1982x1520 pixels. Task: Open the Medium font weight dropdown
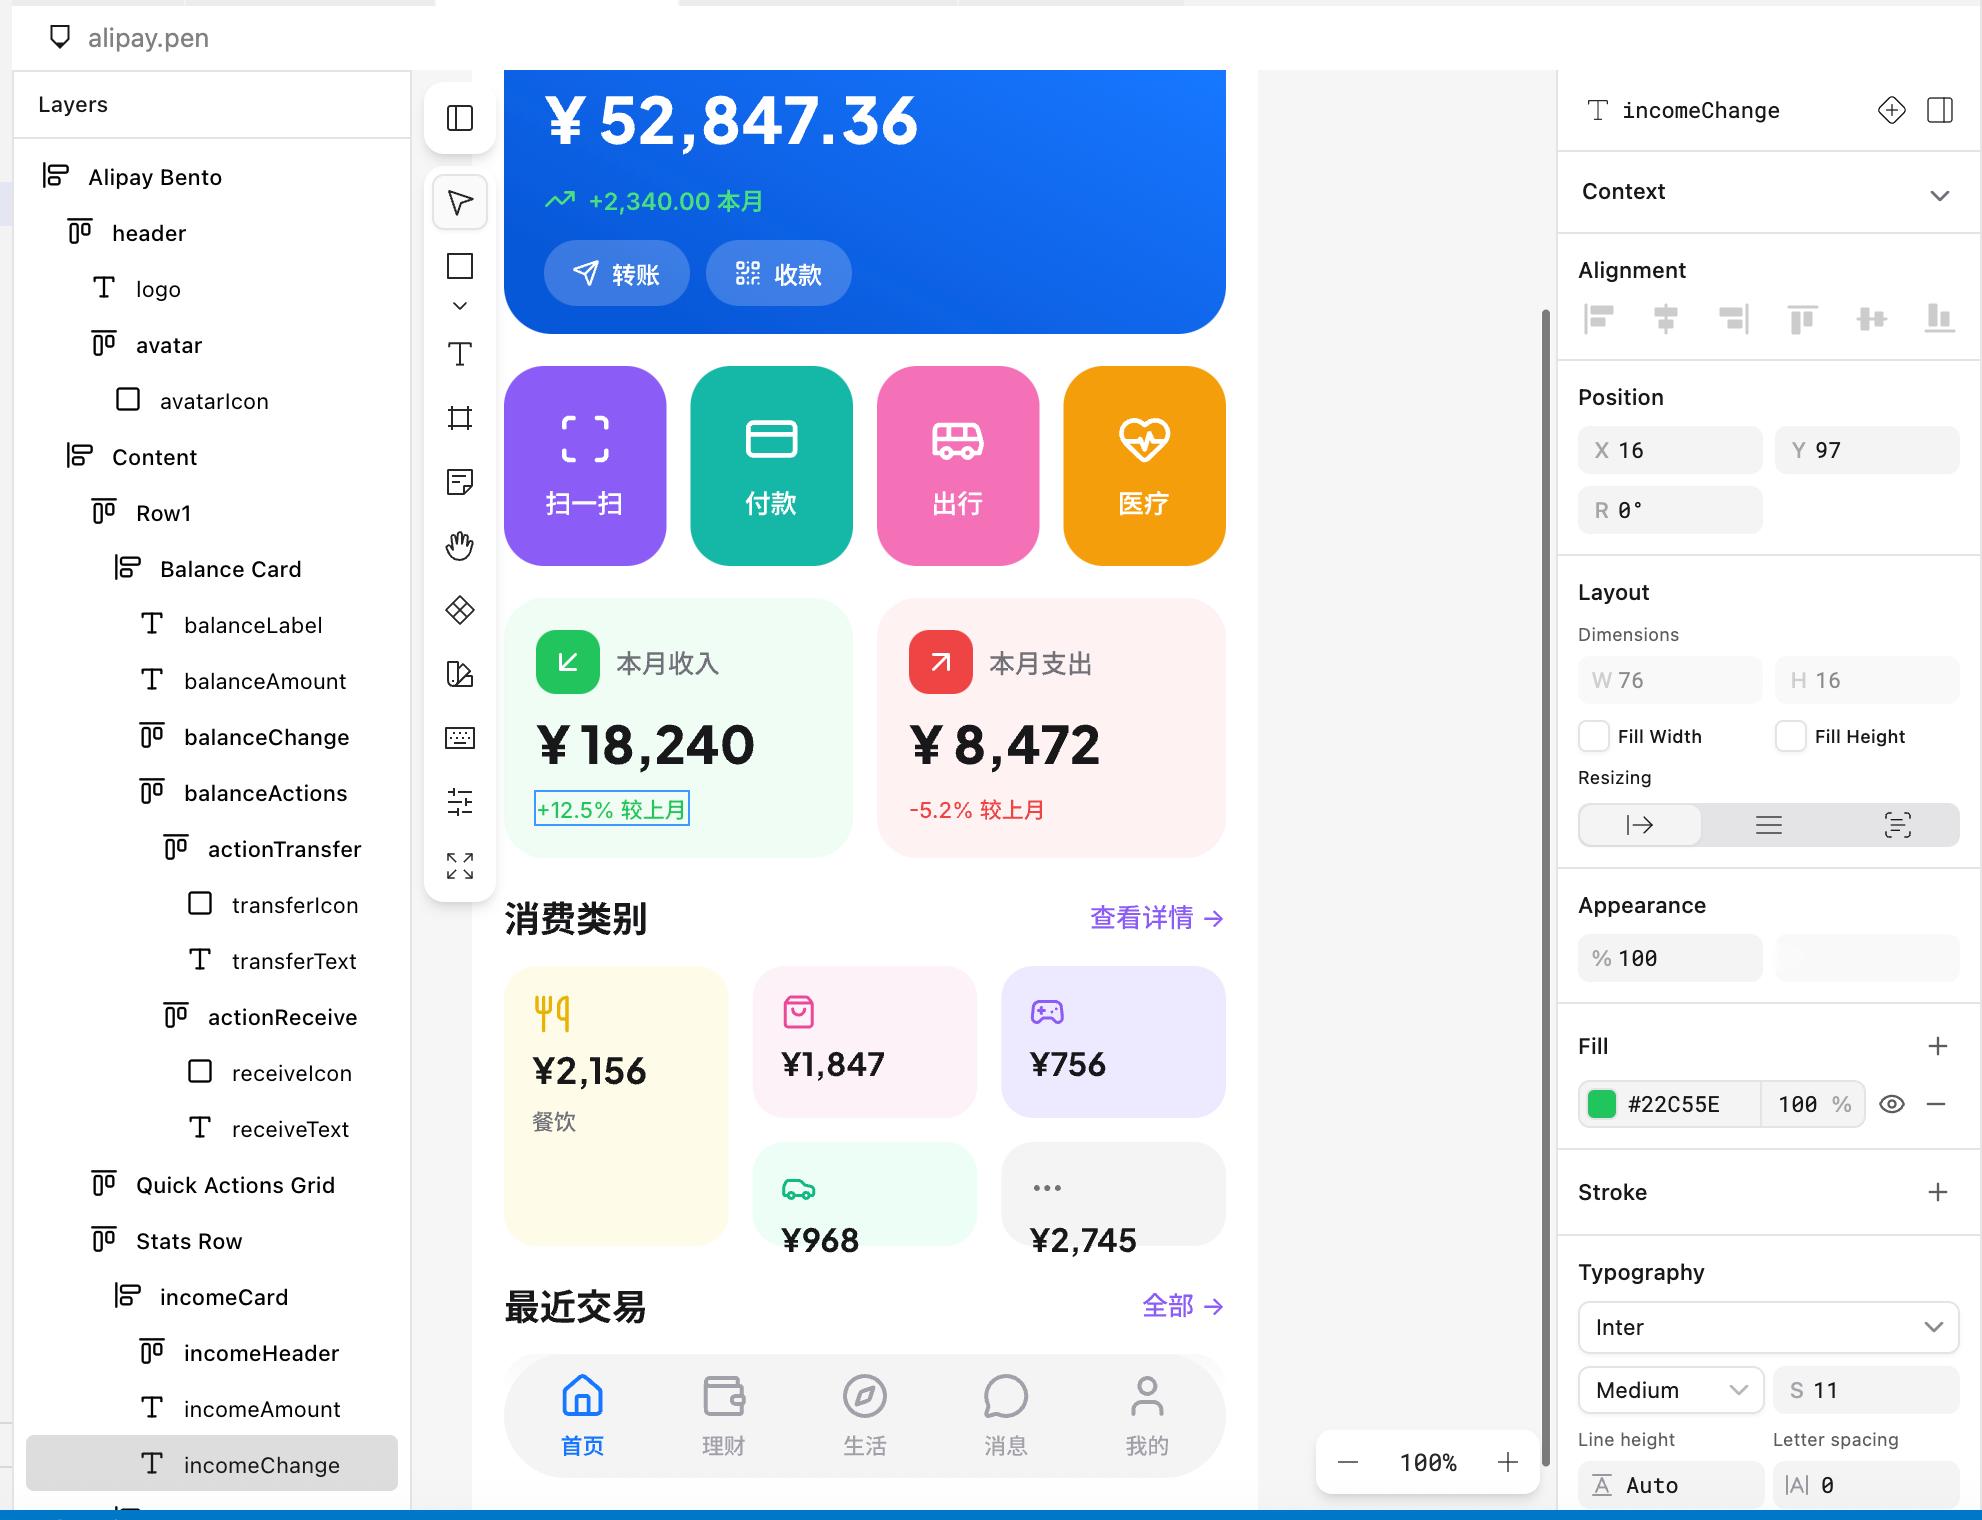coord(1670,1390)
